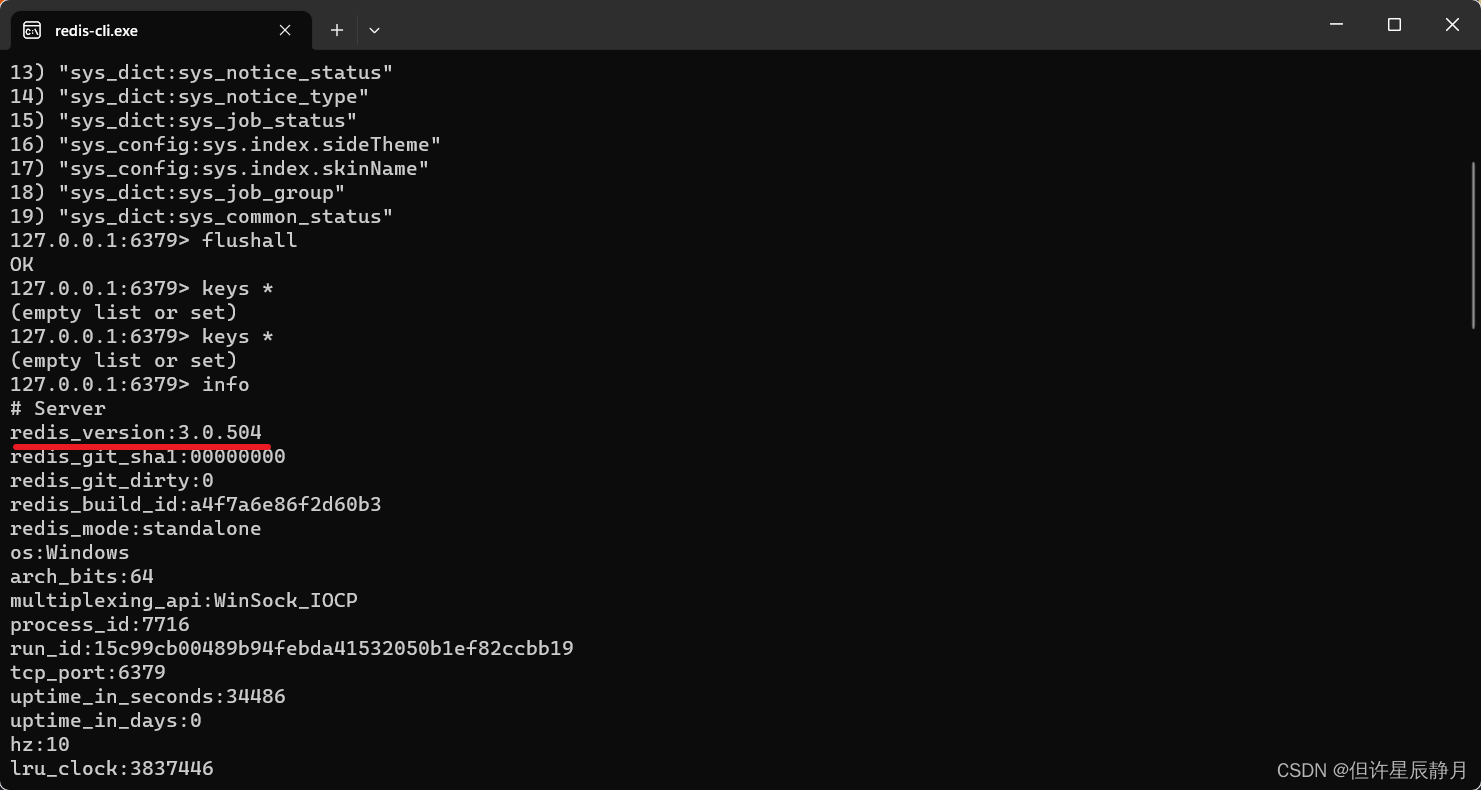1481x790 pixels.
Task: Click the flushall command text
Action: pos(249,240)
